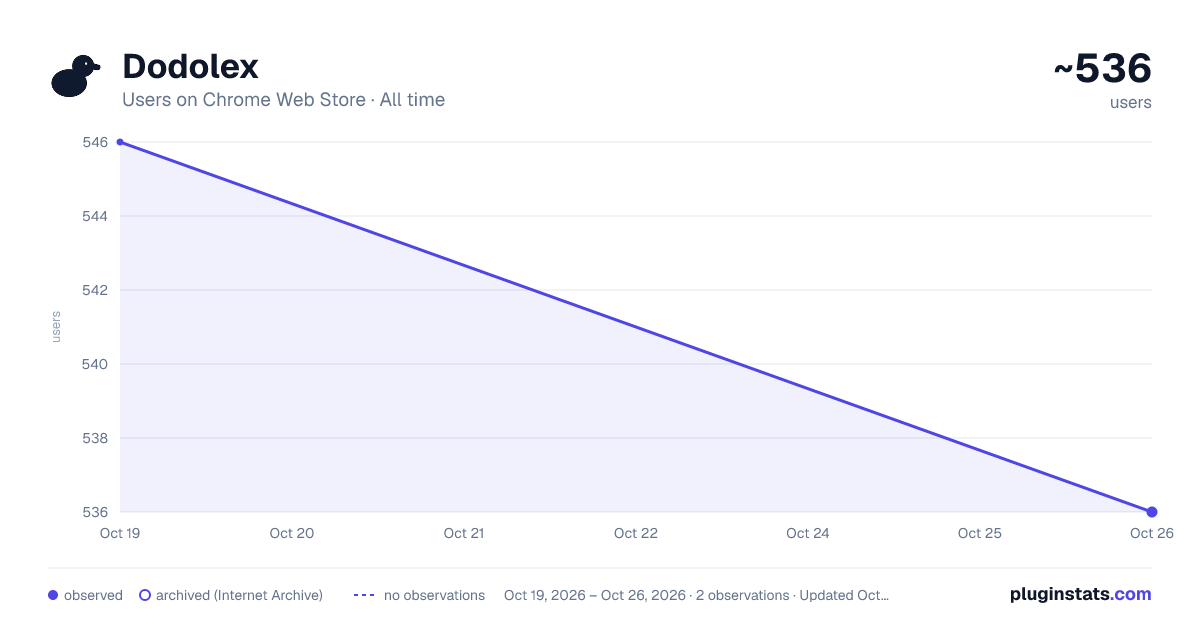The image size is (1200, 630).
Task: Click the 540 y-axis label
Action: coord(95,364)
